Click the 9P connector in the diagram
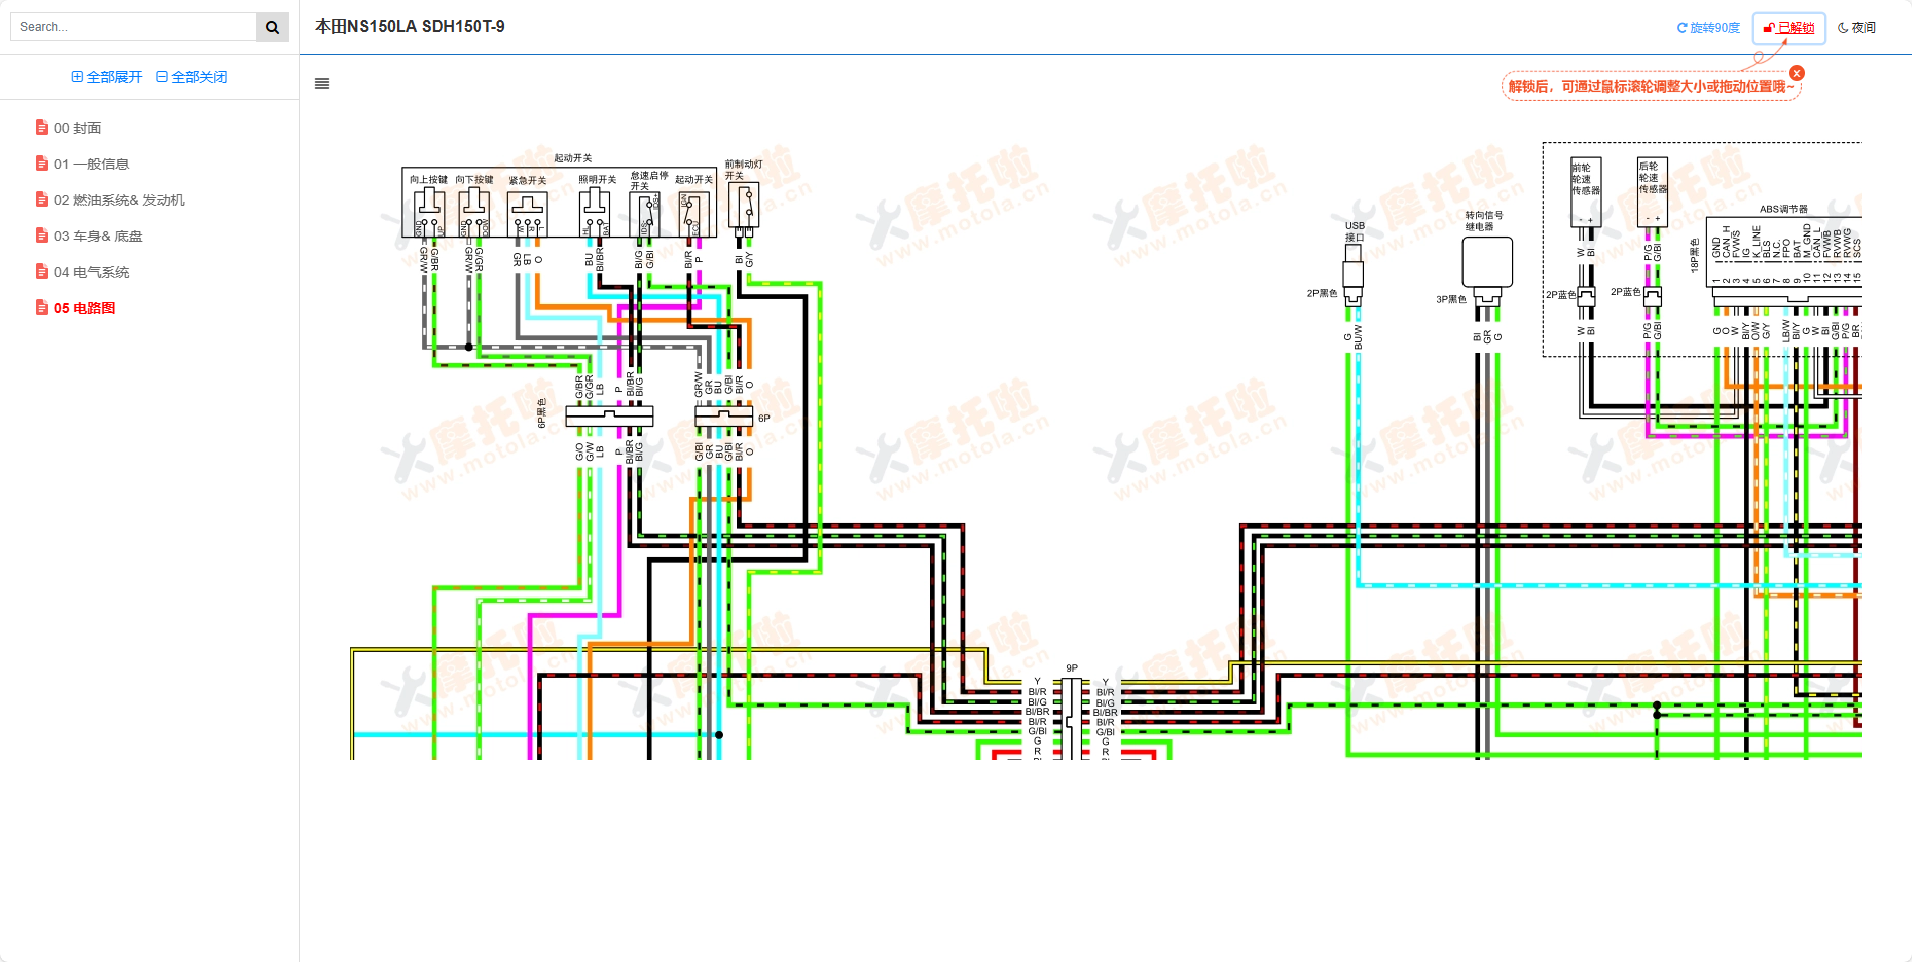Viewport: 1912px width, 962px height. pos(1072,715)
